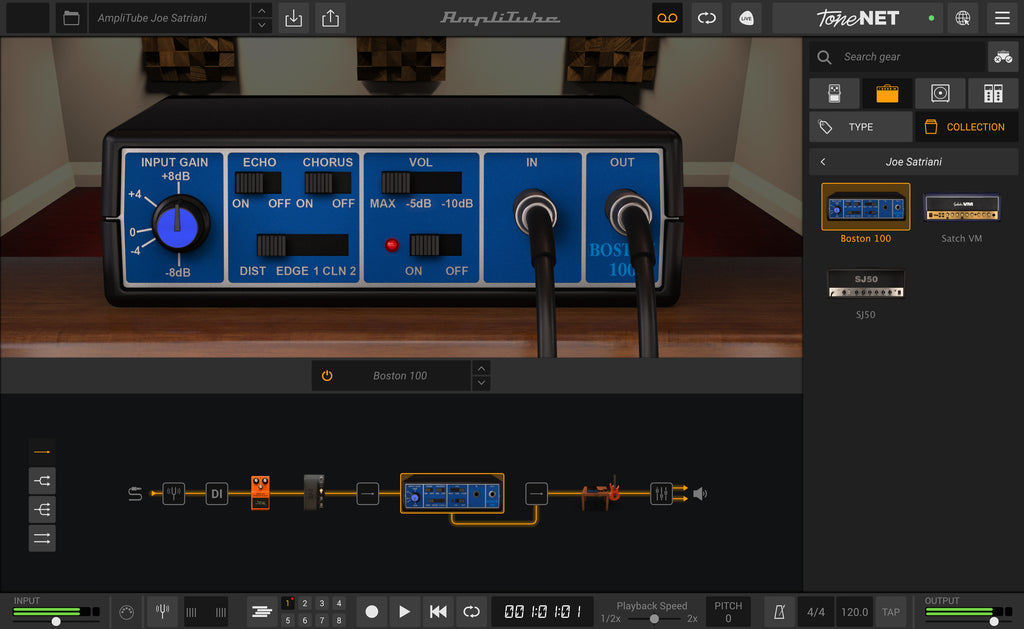Open the tape recorder icon
Image resolution: width=1024 pixels, height=629 pixels.
(x=667, y=18)
